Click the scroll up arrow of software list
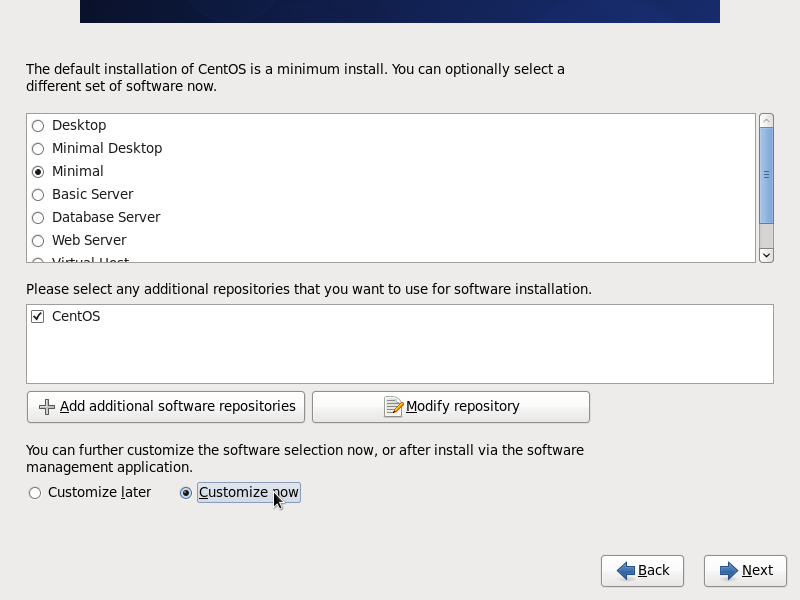The width and height of the screenshot is (800, 600). click(766, 121)
